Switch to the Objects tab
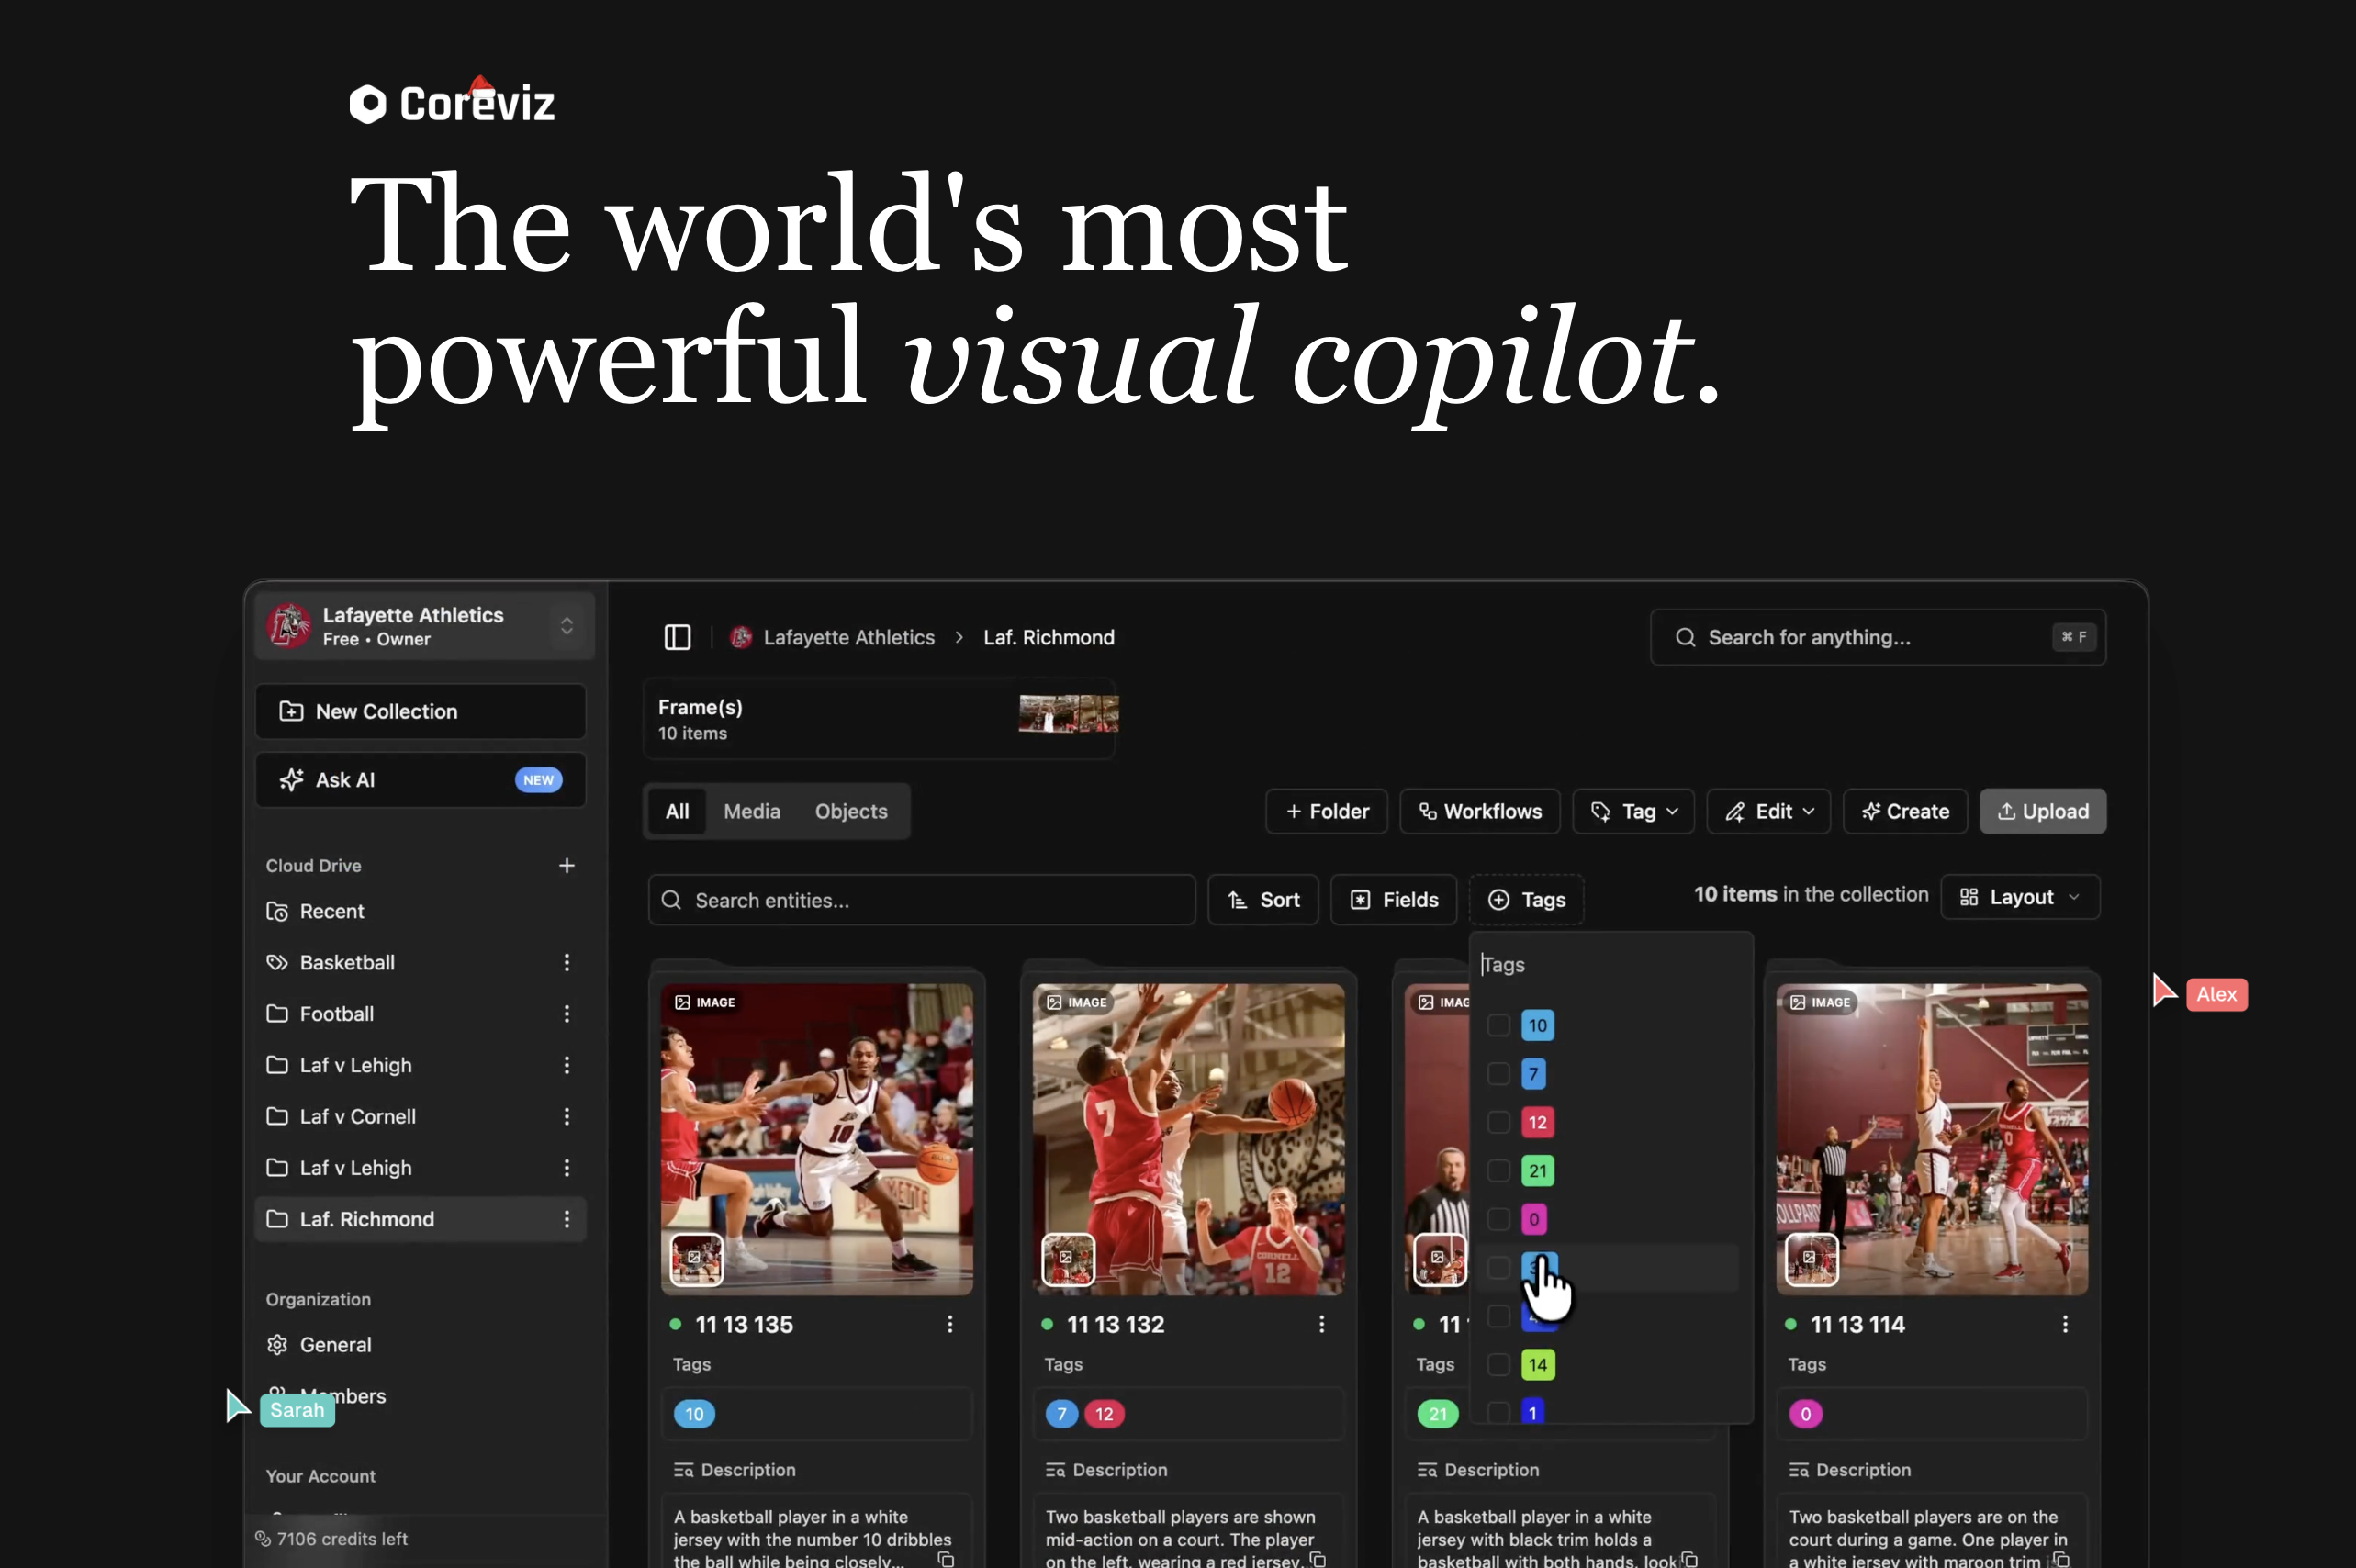This screenshot has height=1568, width=2356. click(x=850, y=811)
